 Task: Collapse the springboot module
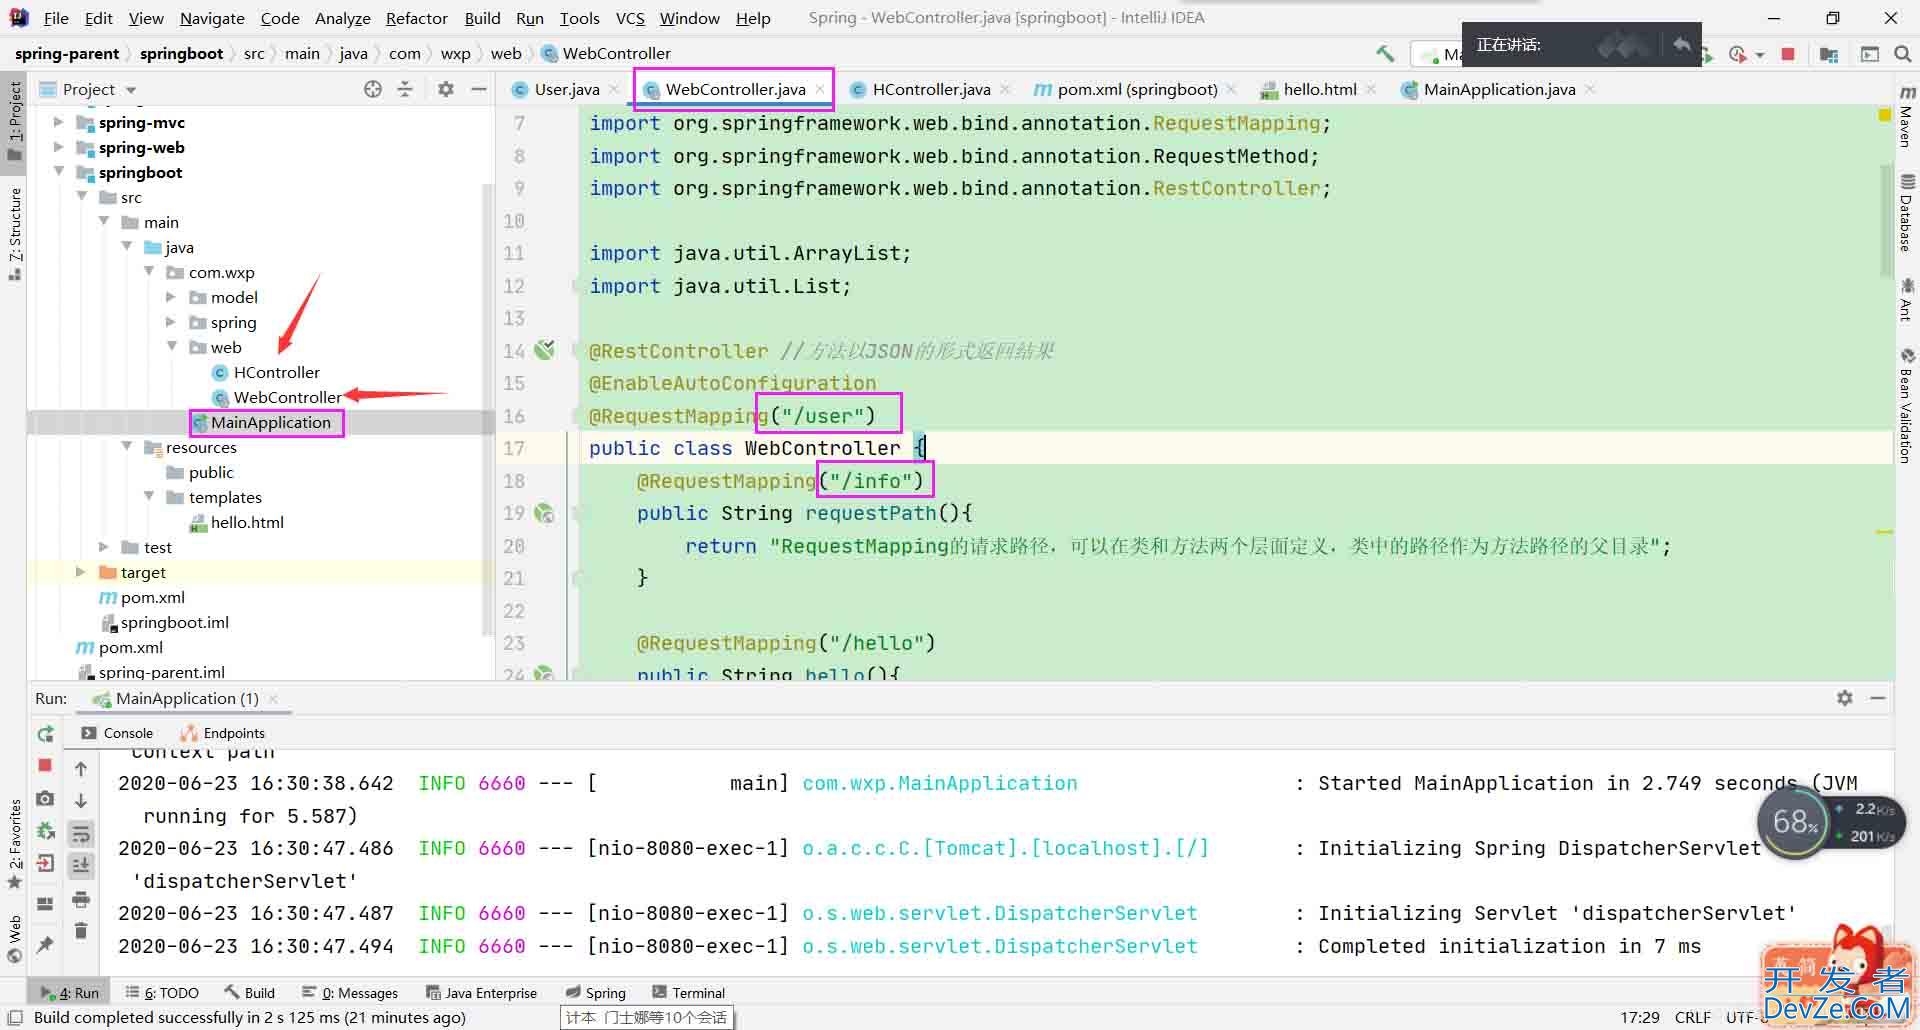click(x=58, y=172)
